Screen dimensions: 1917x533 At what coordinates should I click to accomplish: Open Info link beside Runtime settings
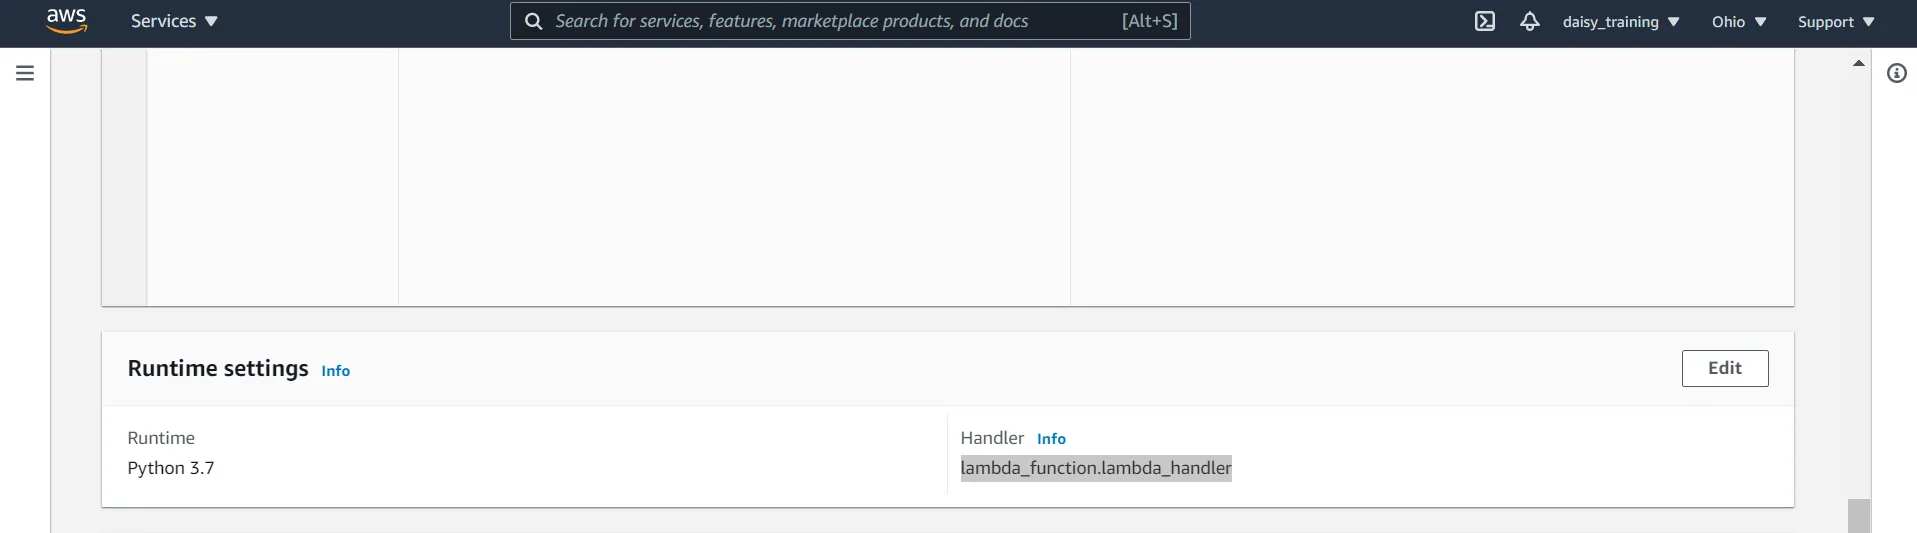tap(335, 371)
